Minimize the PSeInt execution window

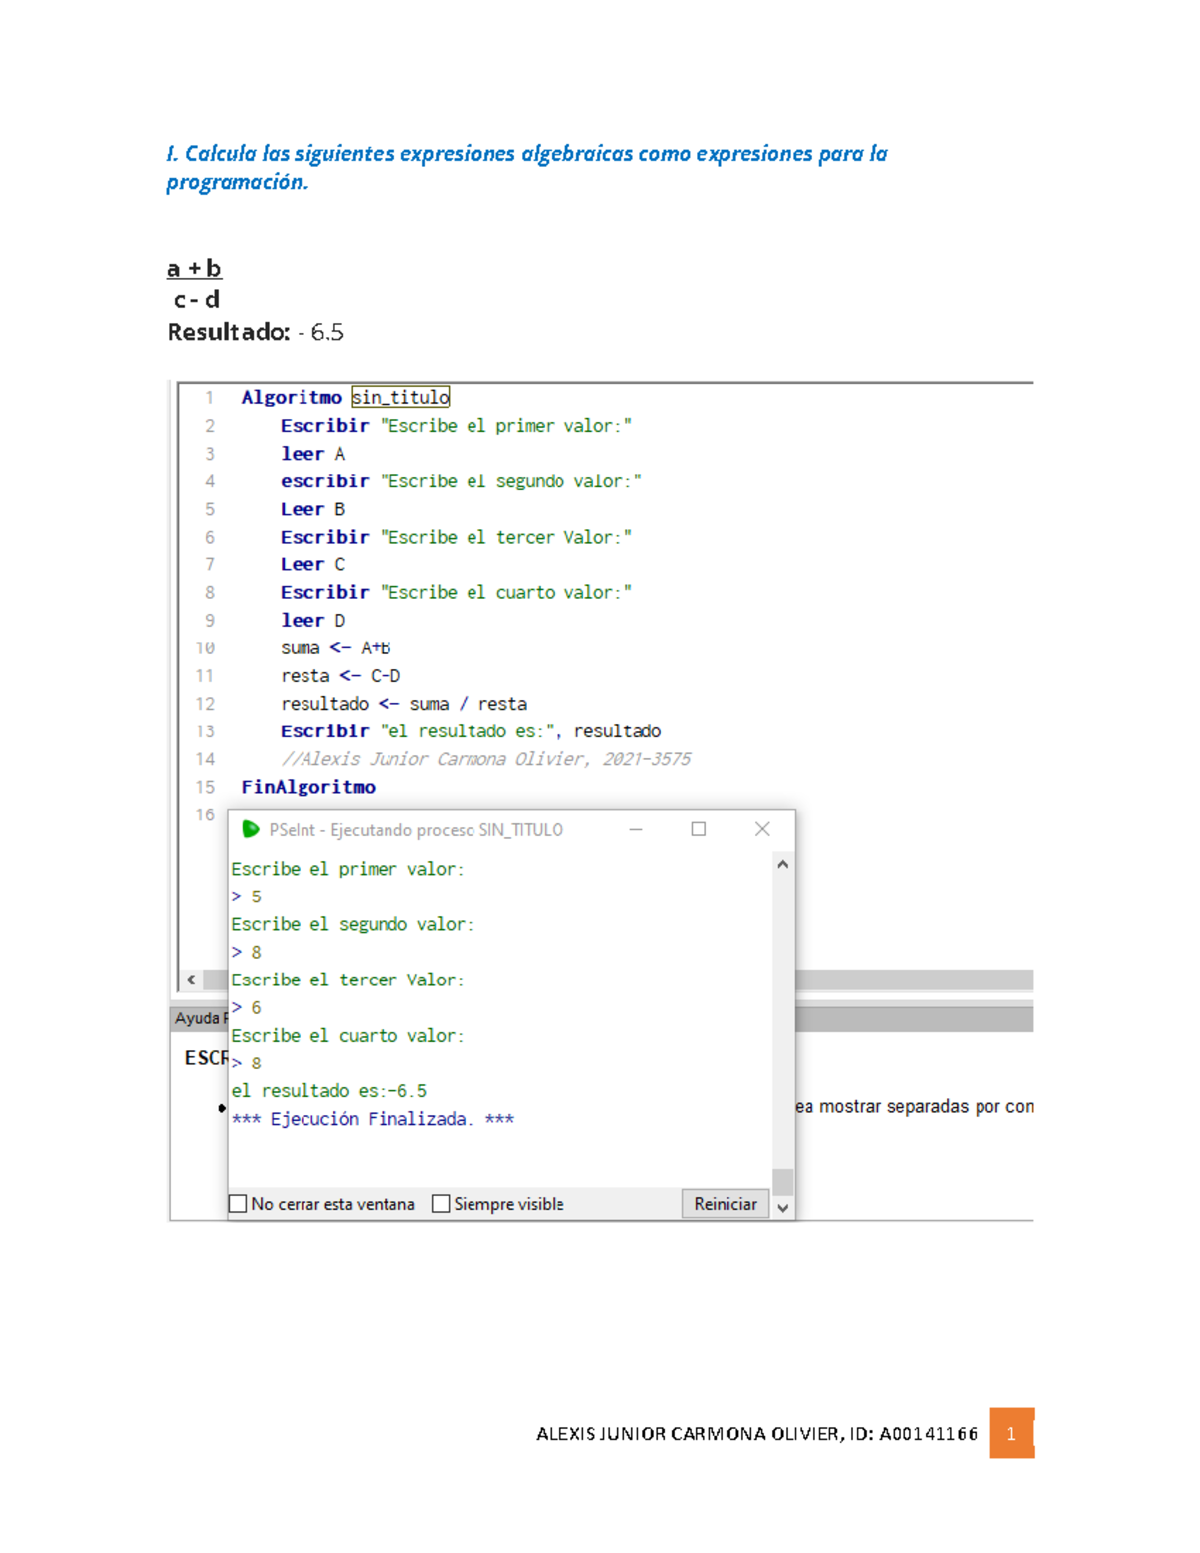[x=635, y=829]
